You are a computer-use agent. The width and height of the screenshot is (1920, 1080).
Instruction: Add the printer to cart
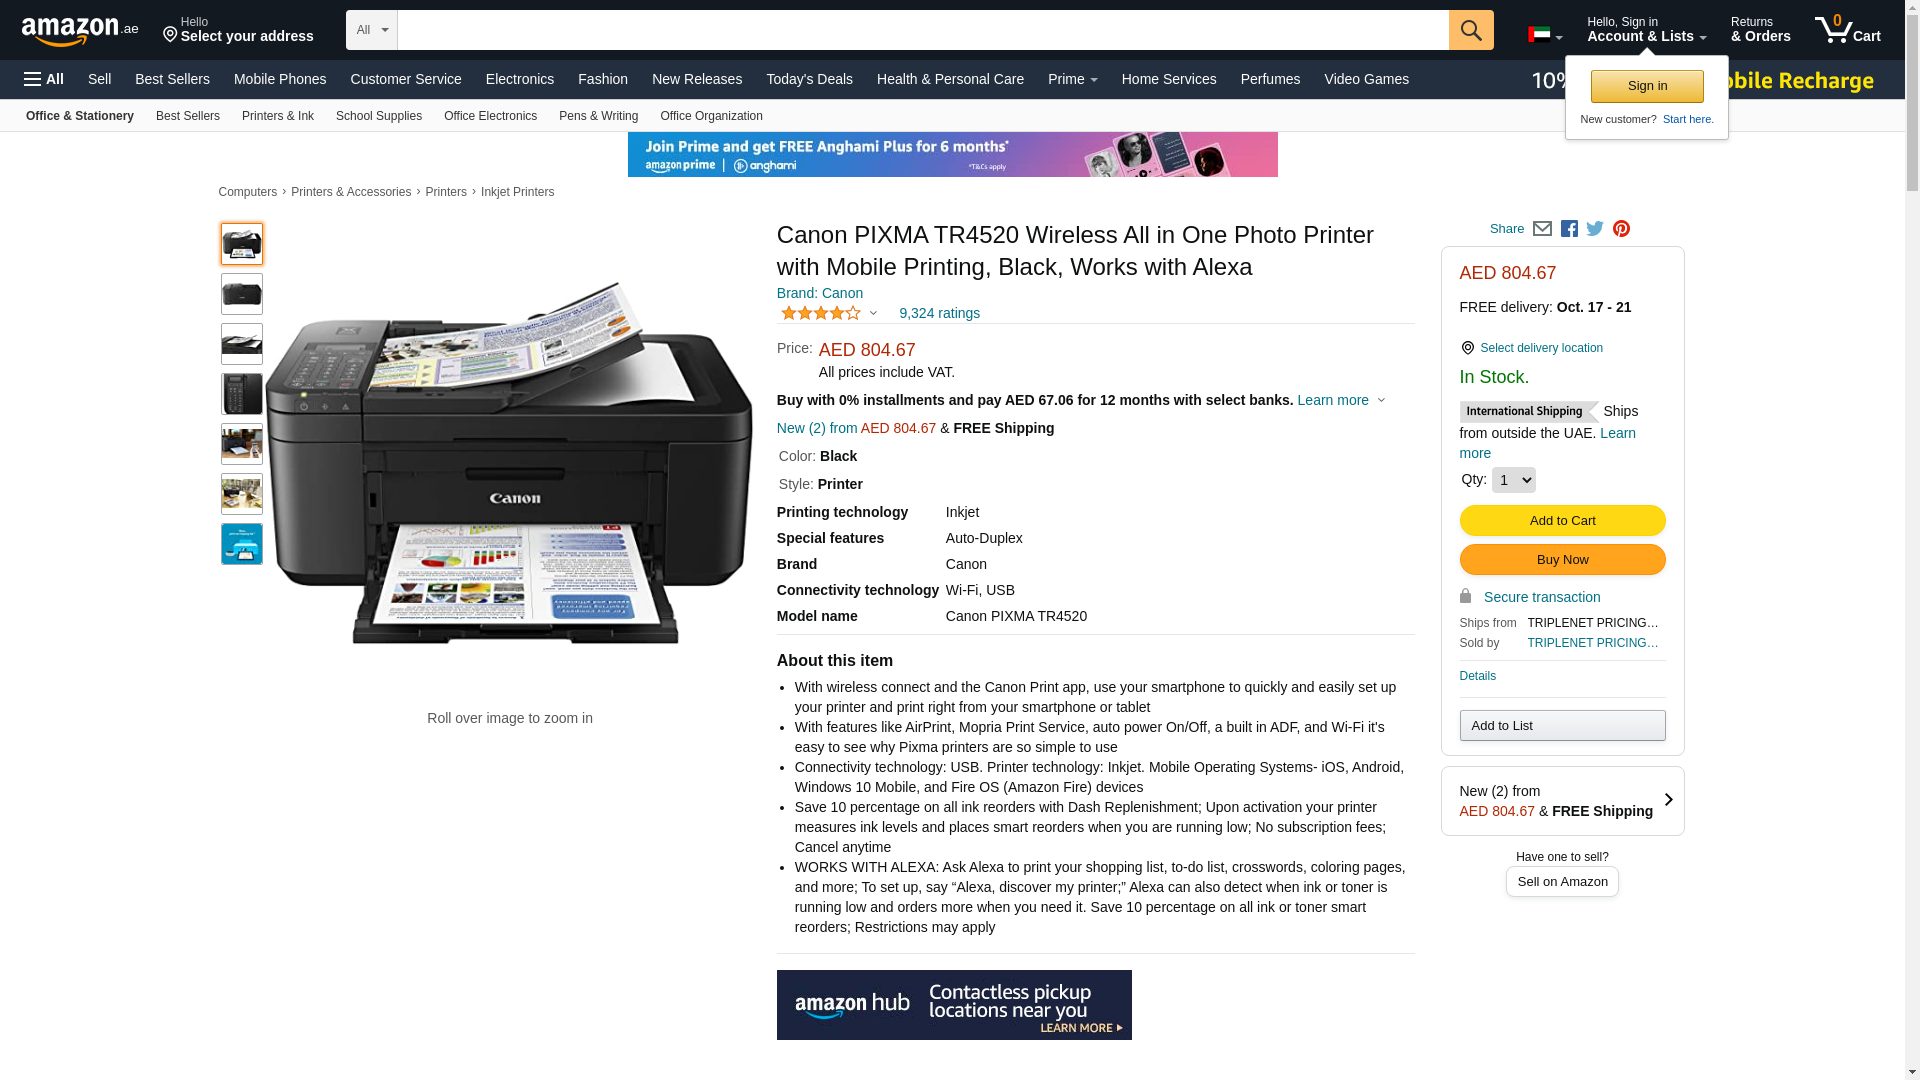tap(1562, 520)
